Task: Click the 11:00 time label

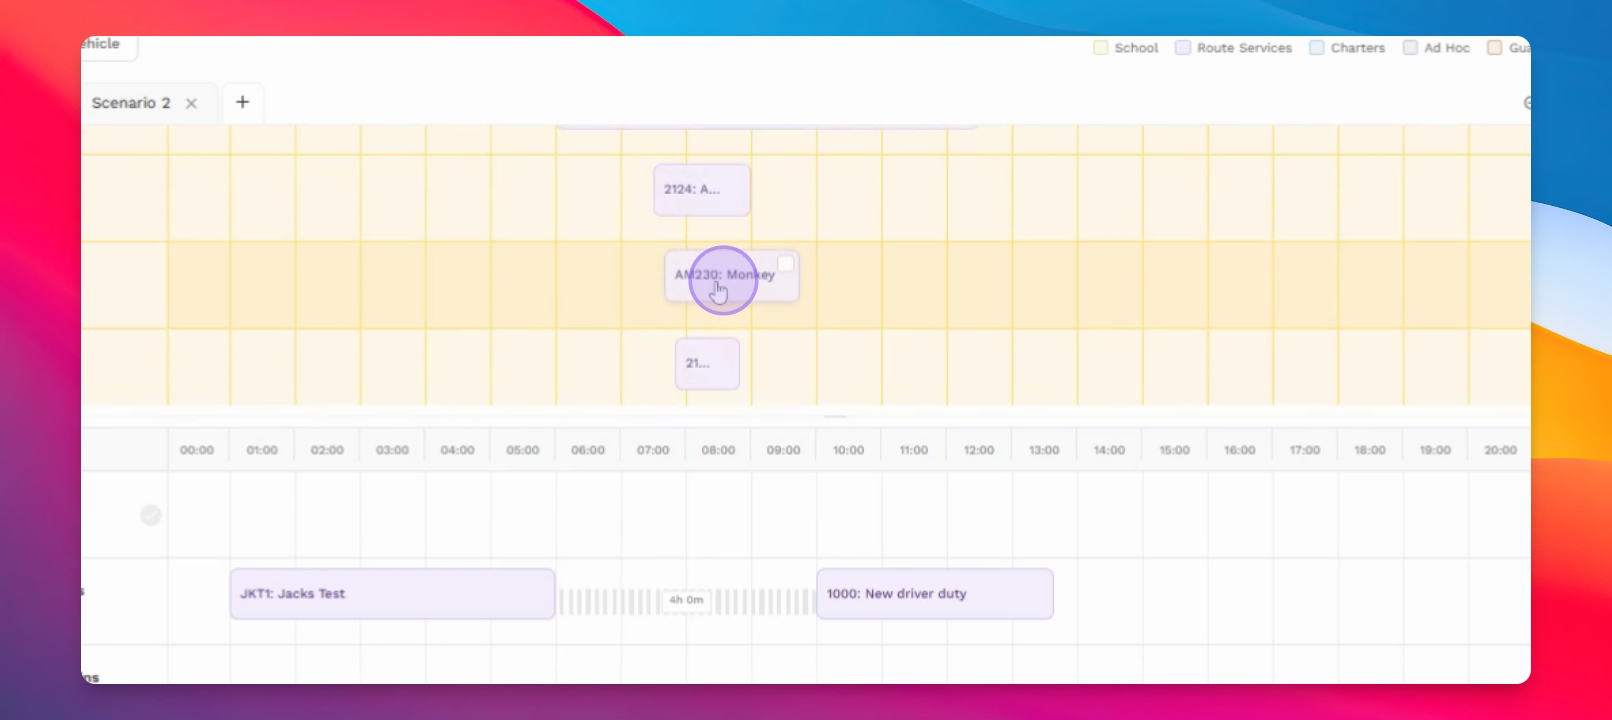Action: point(914,450)
